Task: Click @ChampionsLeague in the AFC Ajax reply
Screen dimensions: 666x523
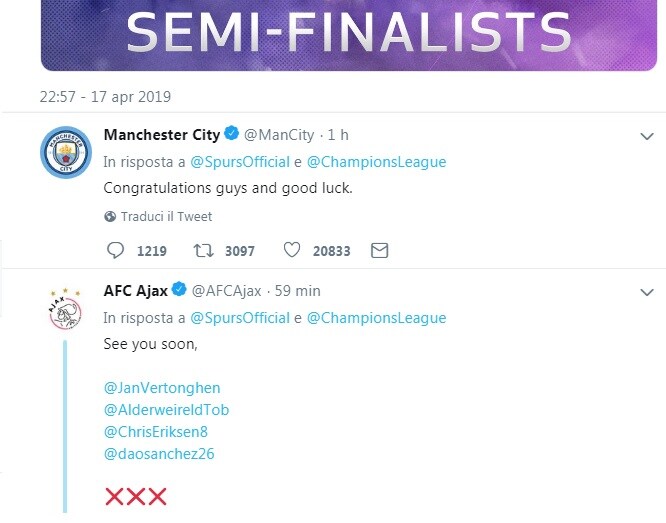Action: 376,318
